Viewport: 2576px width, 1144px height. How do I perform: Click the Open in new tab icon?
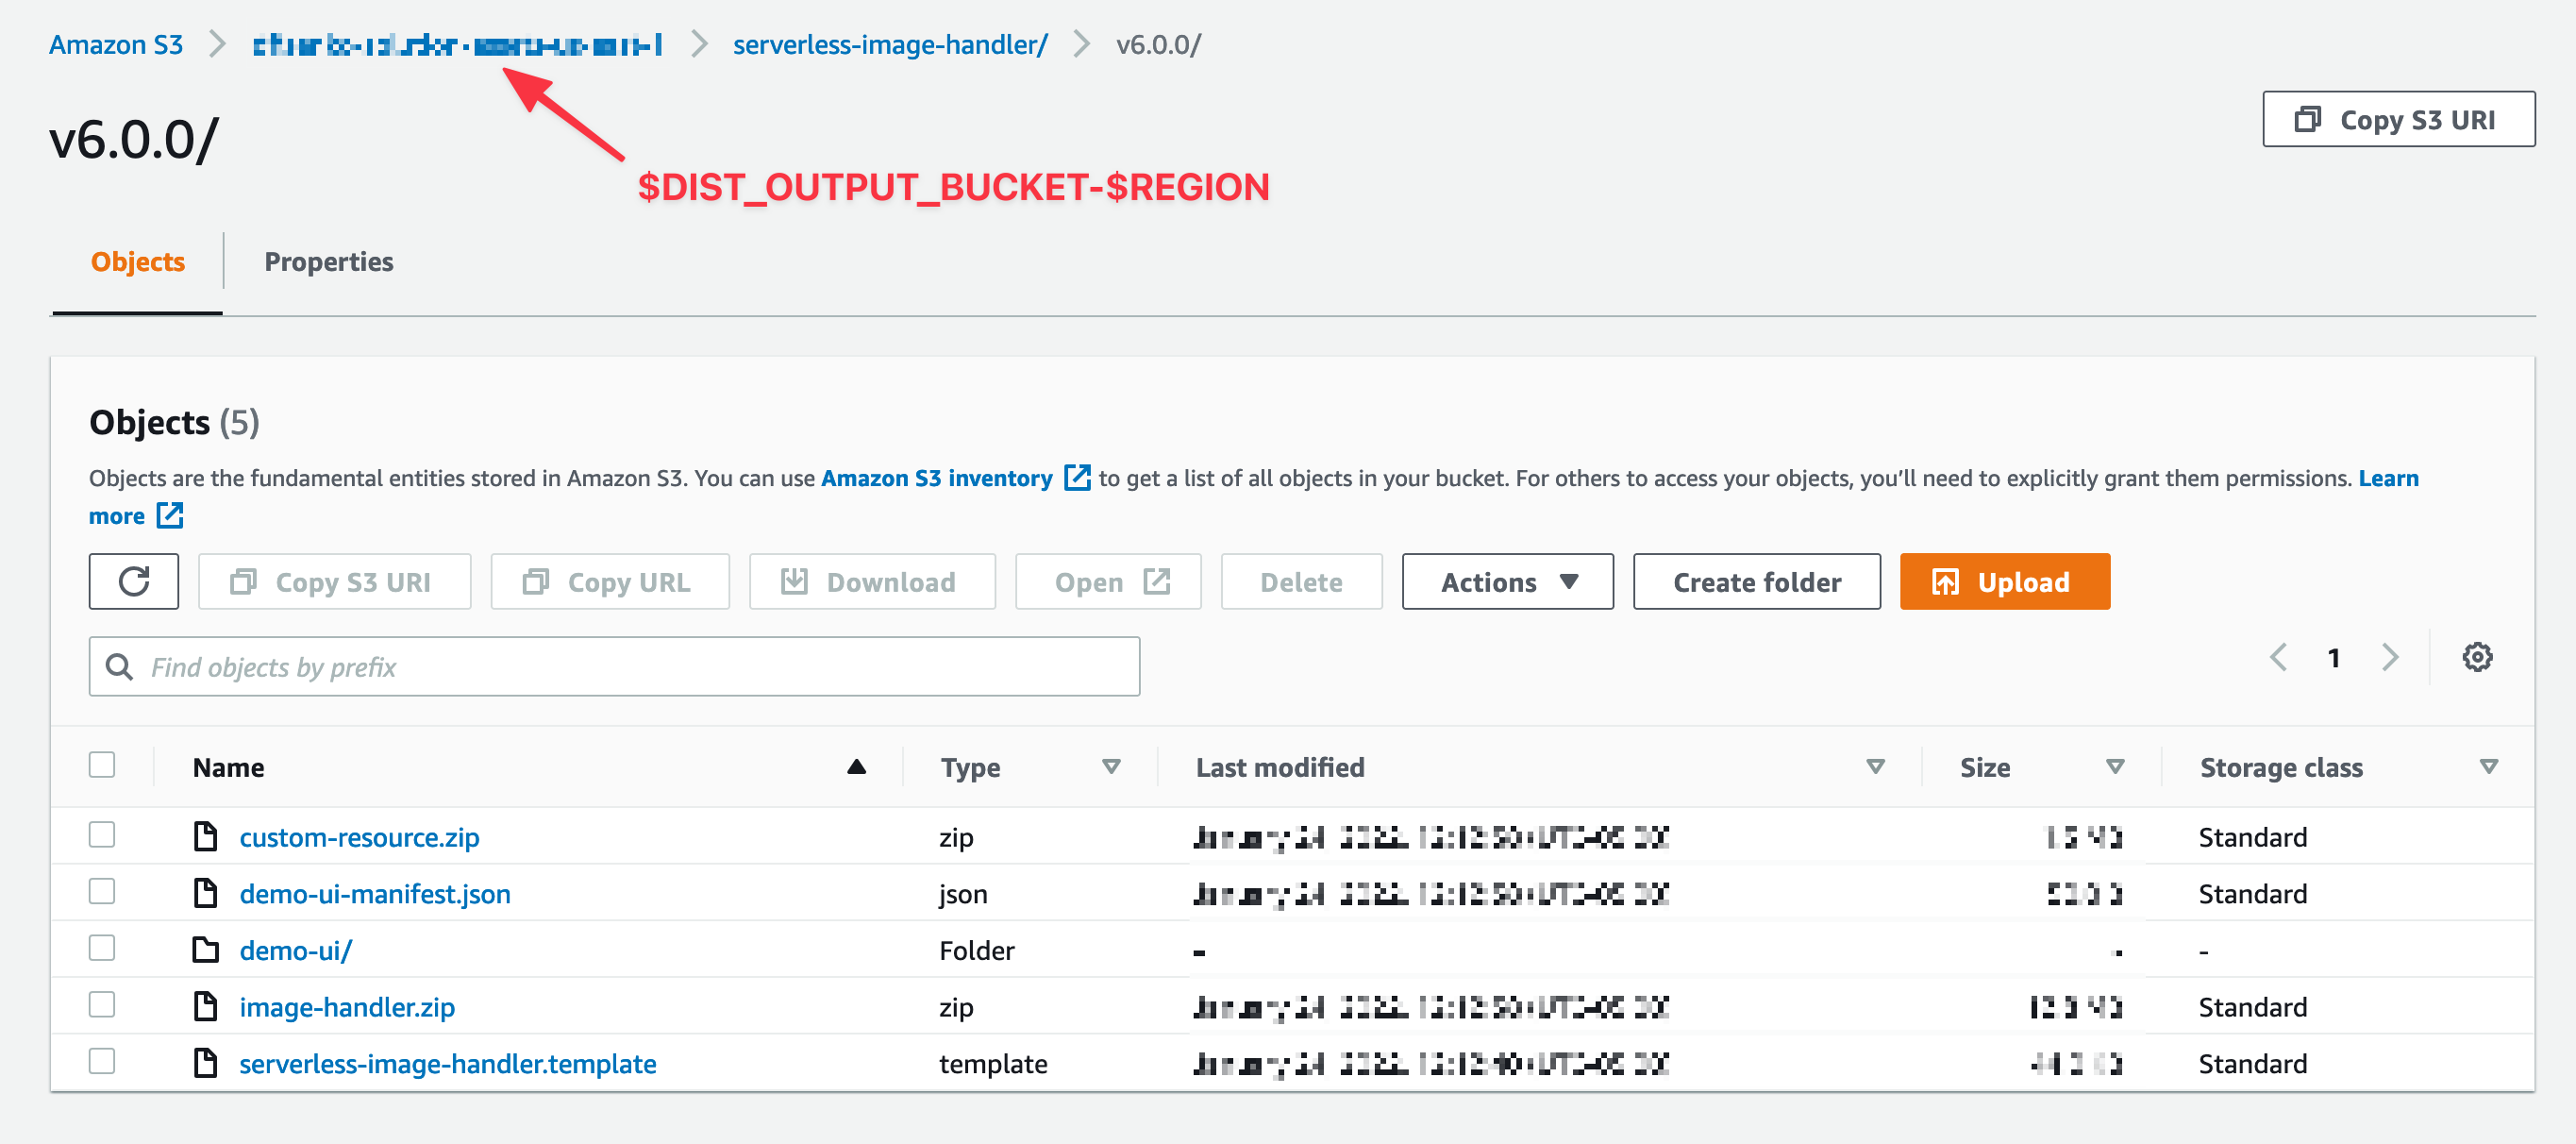click(x=1157, y=581)
